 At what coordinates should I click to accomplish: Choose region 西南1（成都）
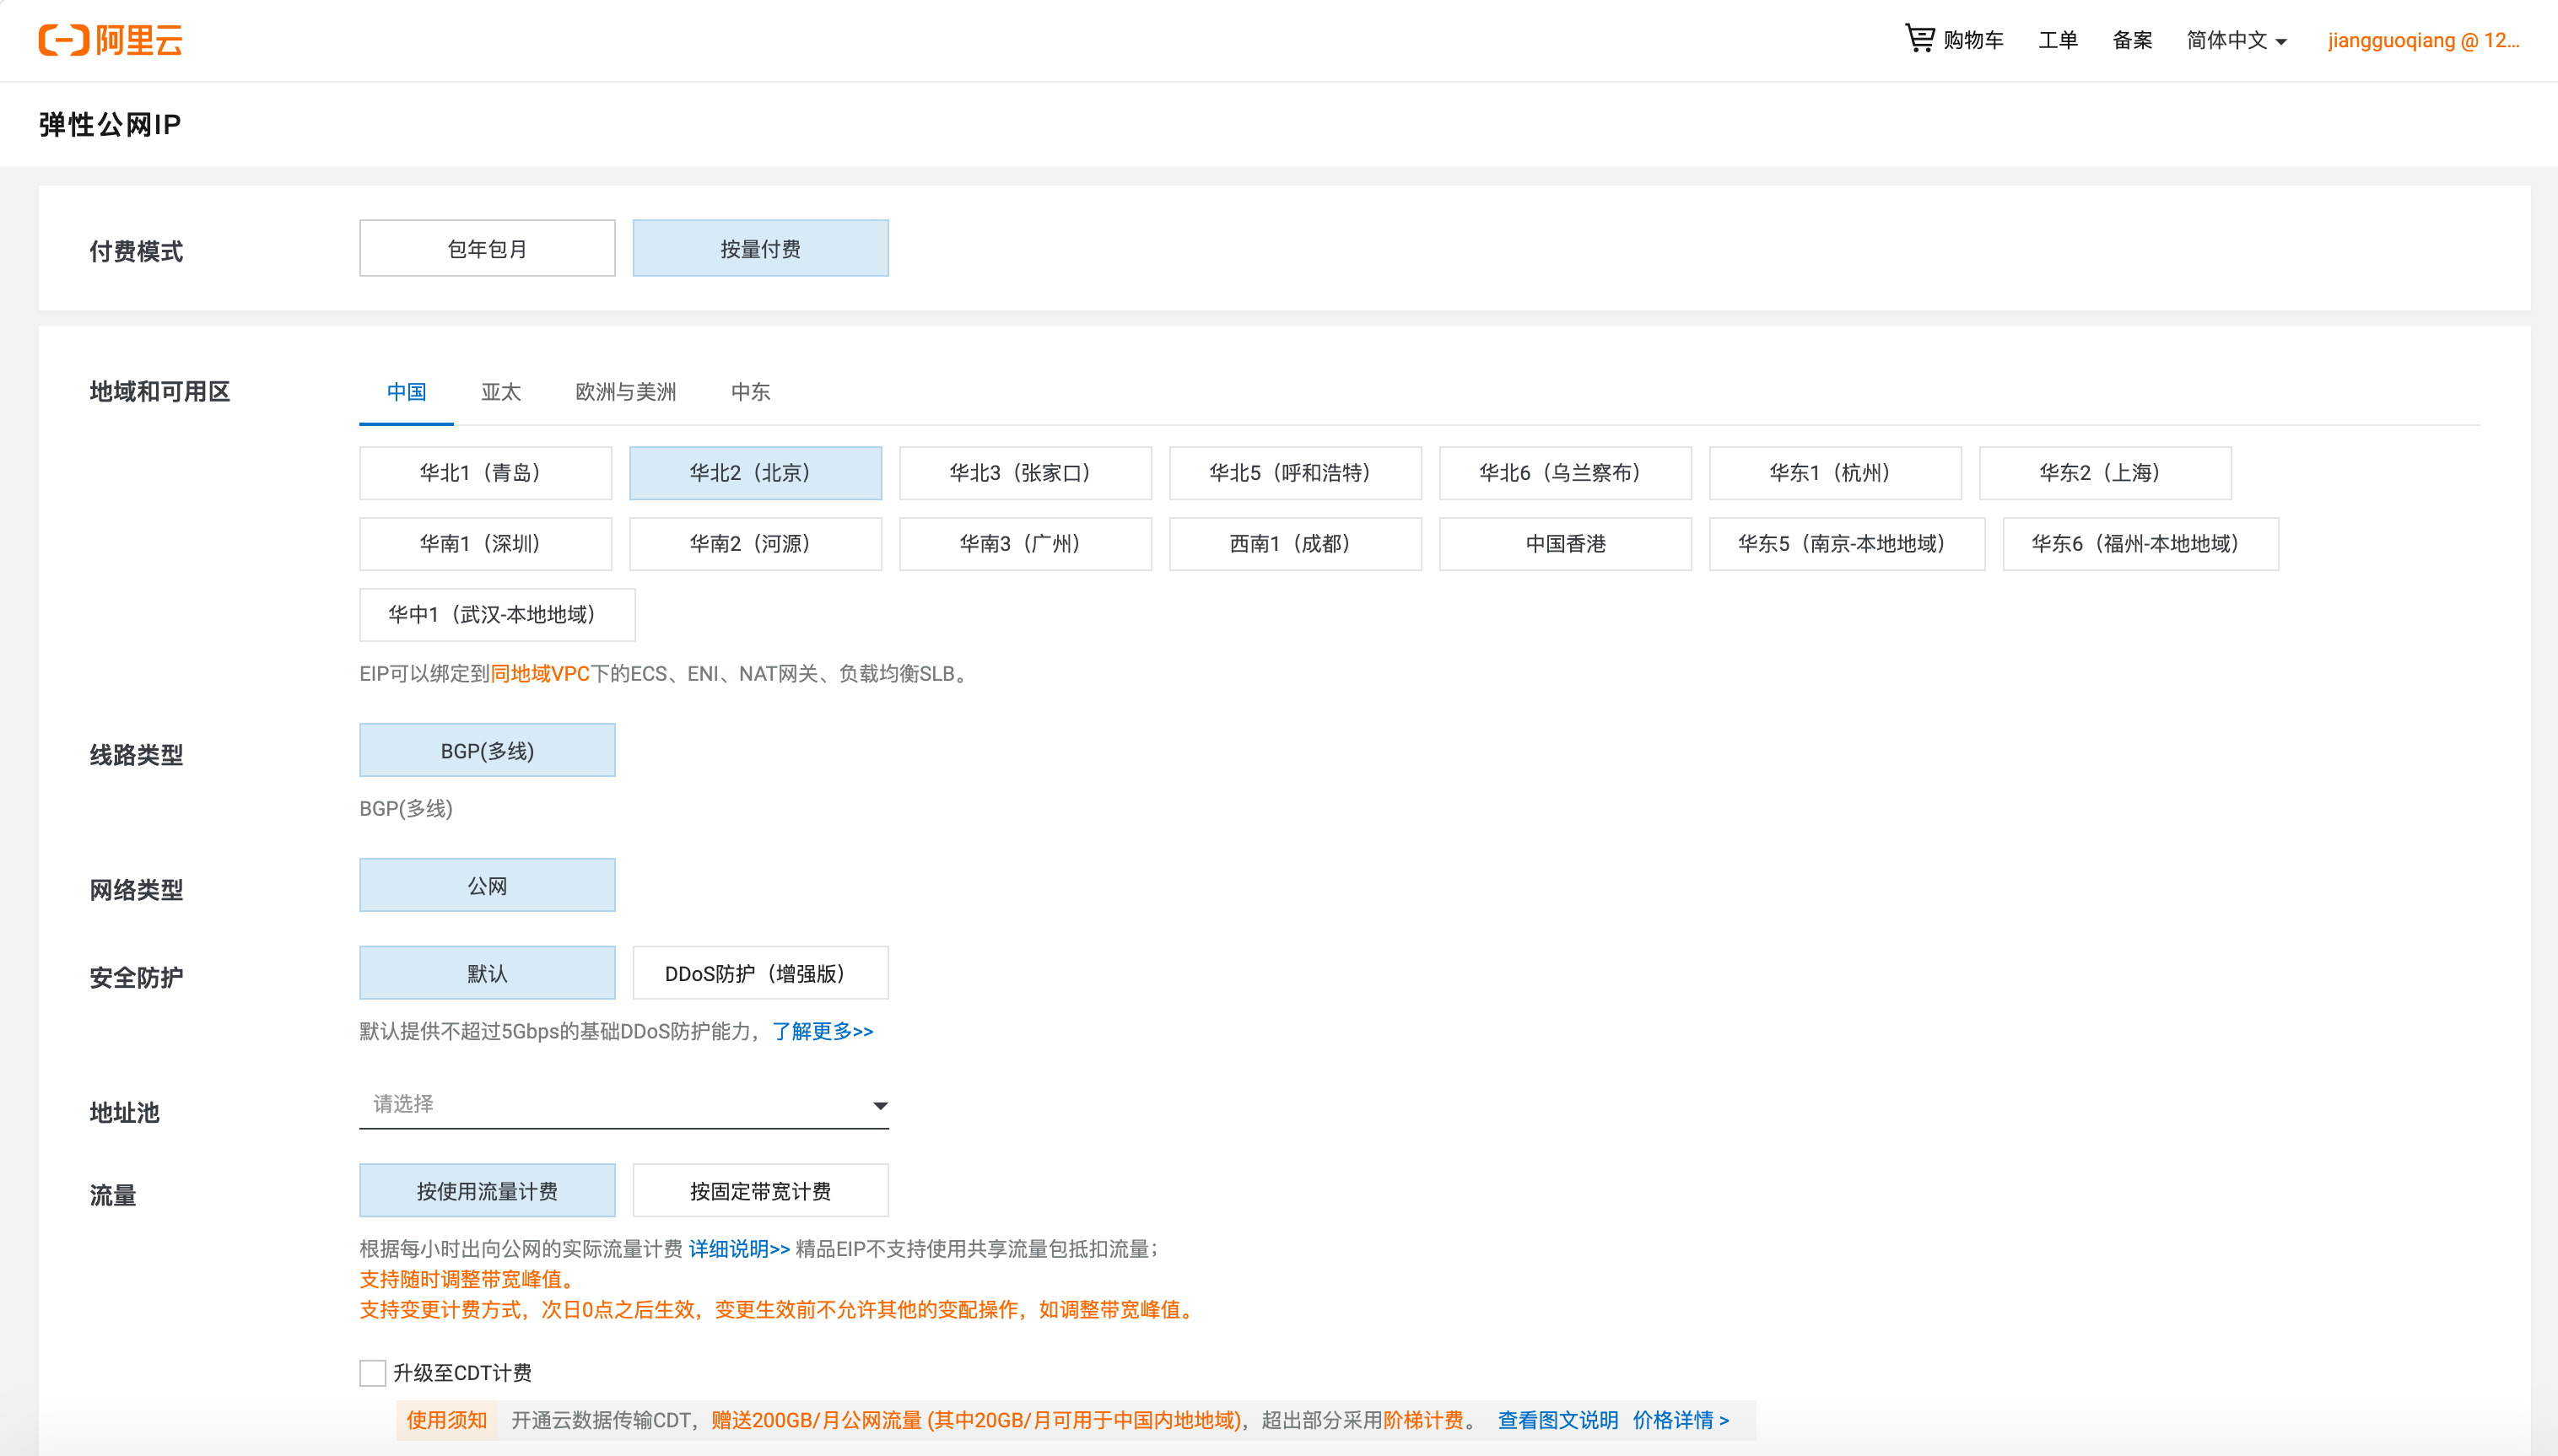click(x=1295, y=544)
